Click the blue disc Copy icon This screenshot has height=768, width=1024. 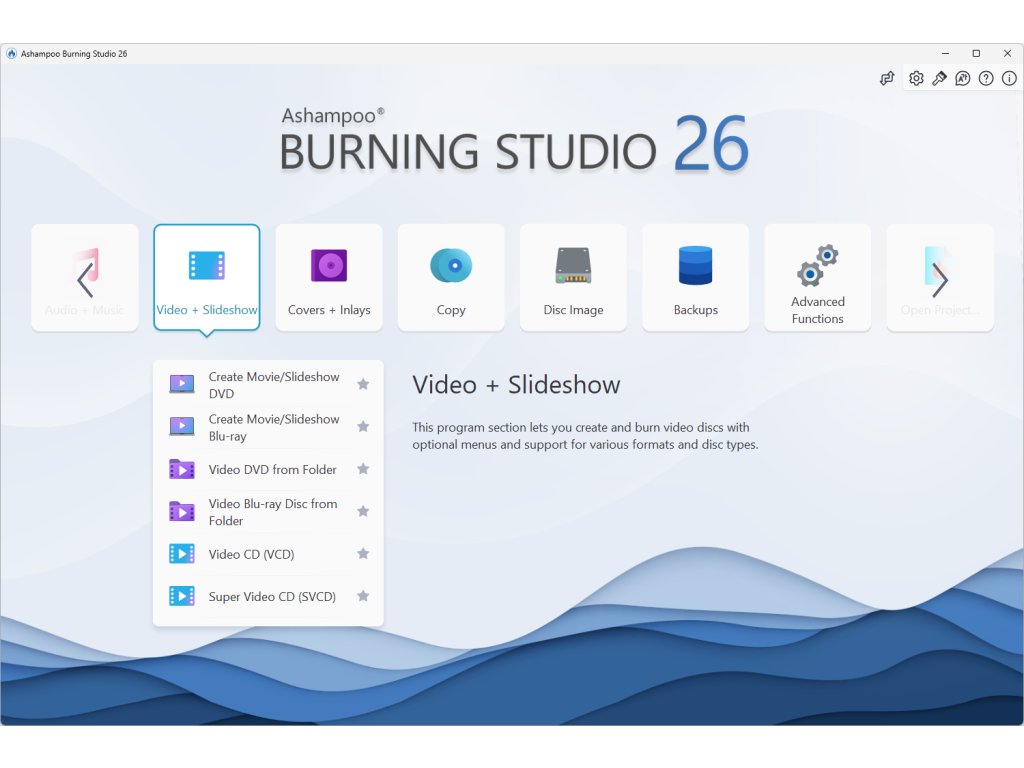click(x=451, y=266)
